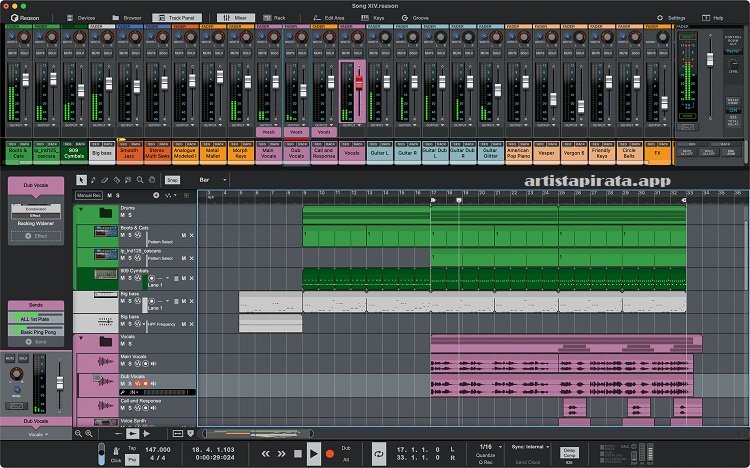Open the Vocals output dropdown in channel strip
The width and height of the screenshot is (750, 468).
click(x=38, y=435)
